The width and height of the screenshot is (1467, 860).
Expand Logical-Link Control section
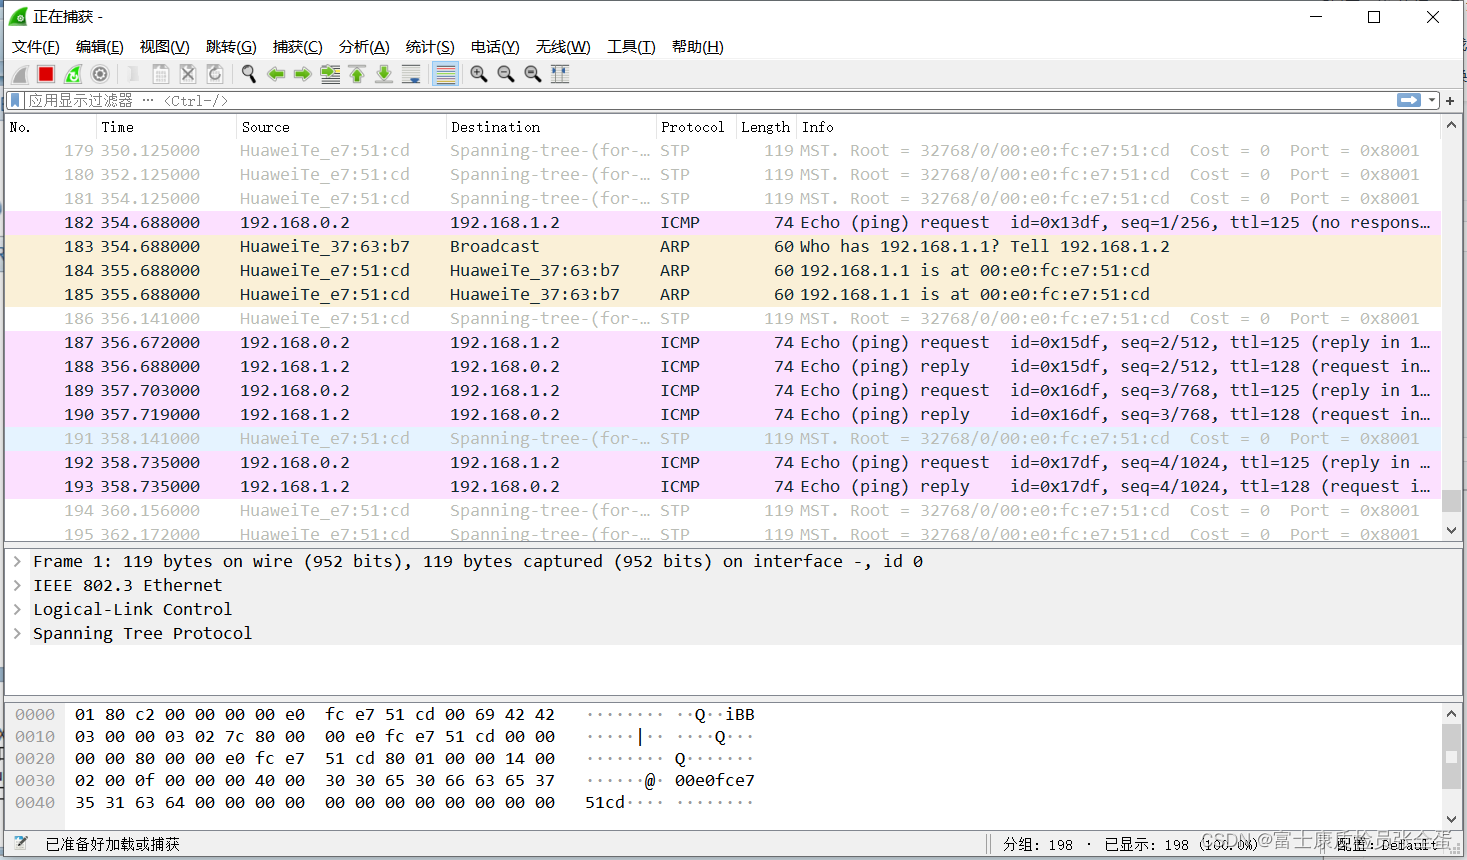17,609
